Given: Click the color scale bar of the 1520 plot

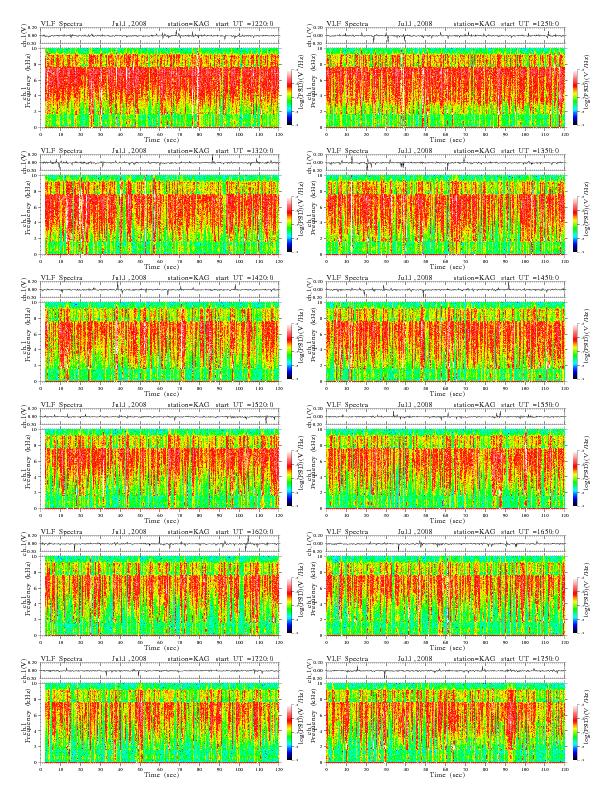Looking at the screenshot, I should (289, 478).
